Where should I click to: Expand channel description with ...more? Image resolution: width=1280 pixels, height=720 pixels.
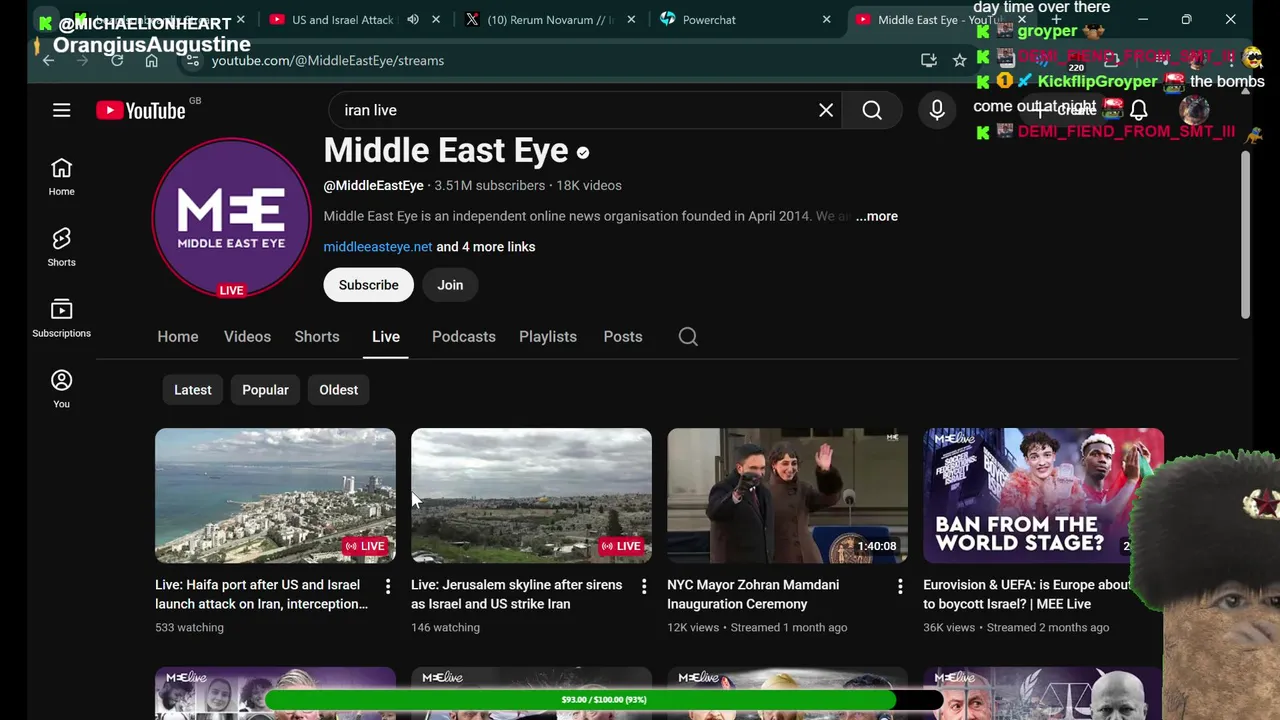(x=877, y=216)
